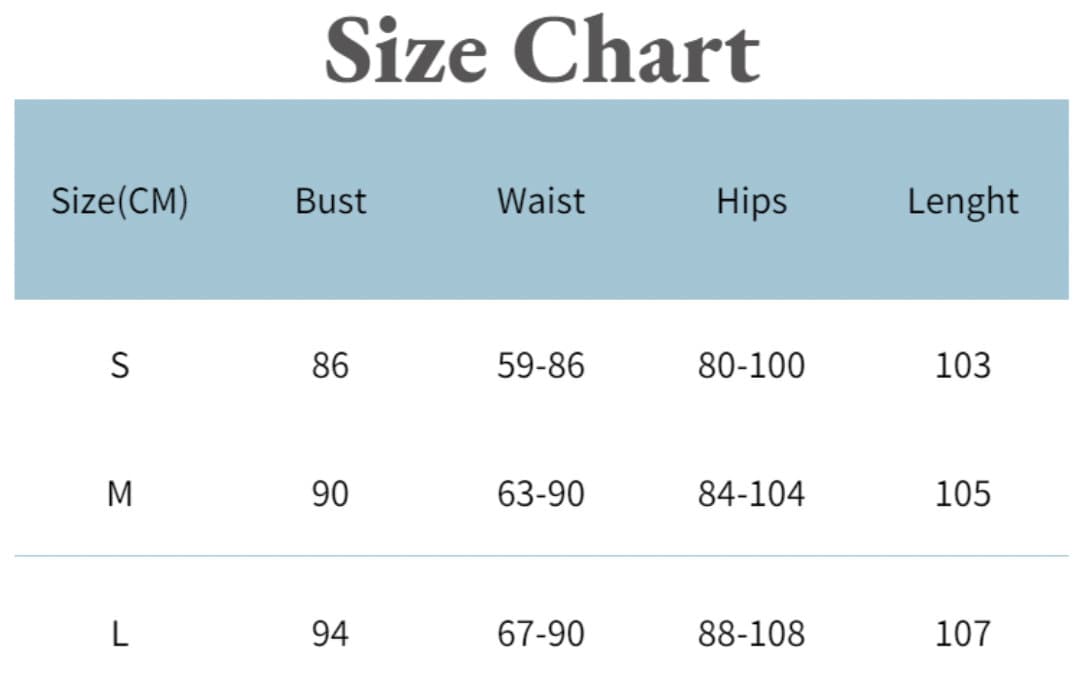Viewport: 1084px width, 688px height.
Task: Select the Size(CM) column header
Action: click(120, 202)
